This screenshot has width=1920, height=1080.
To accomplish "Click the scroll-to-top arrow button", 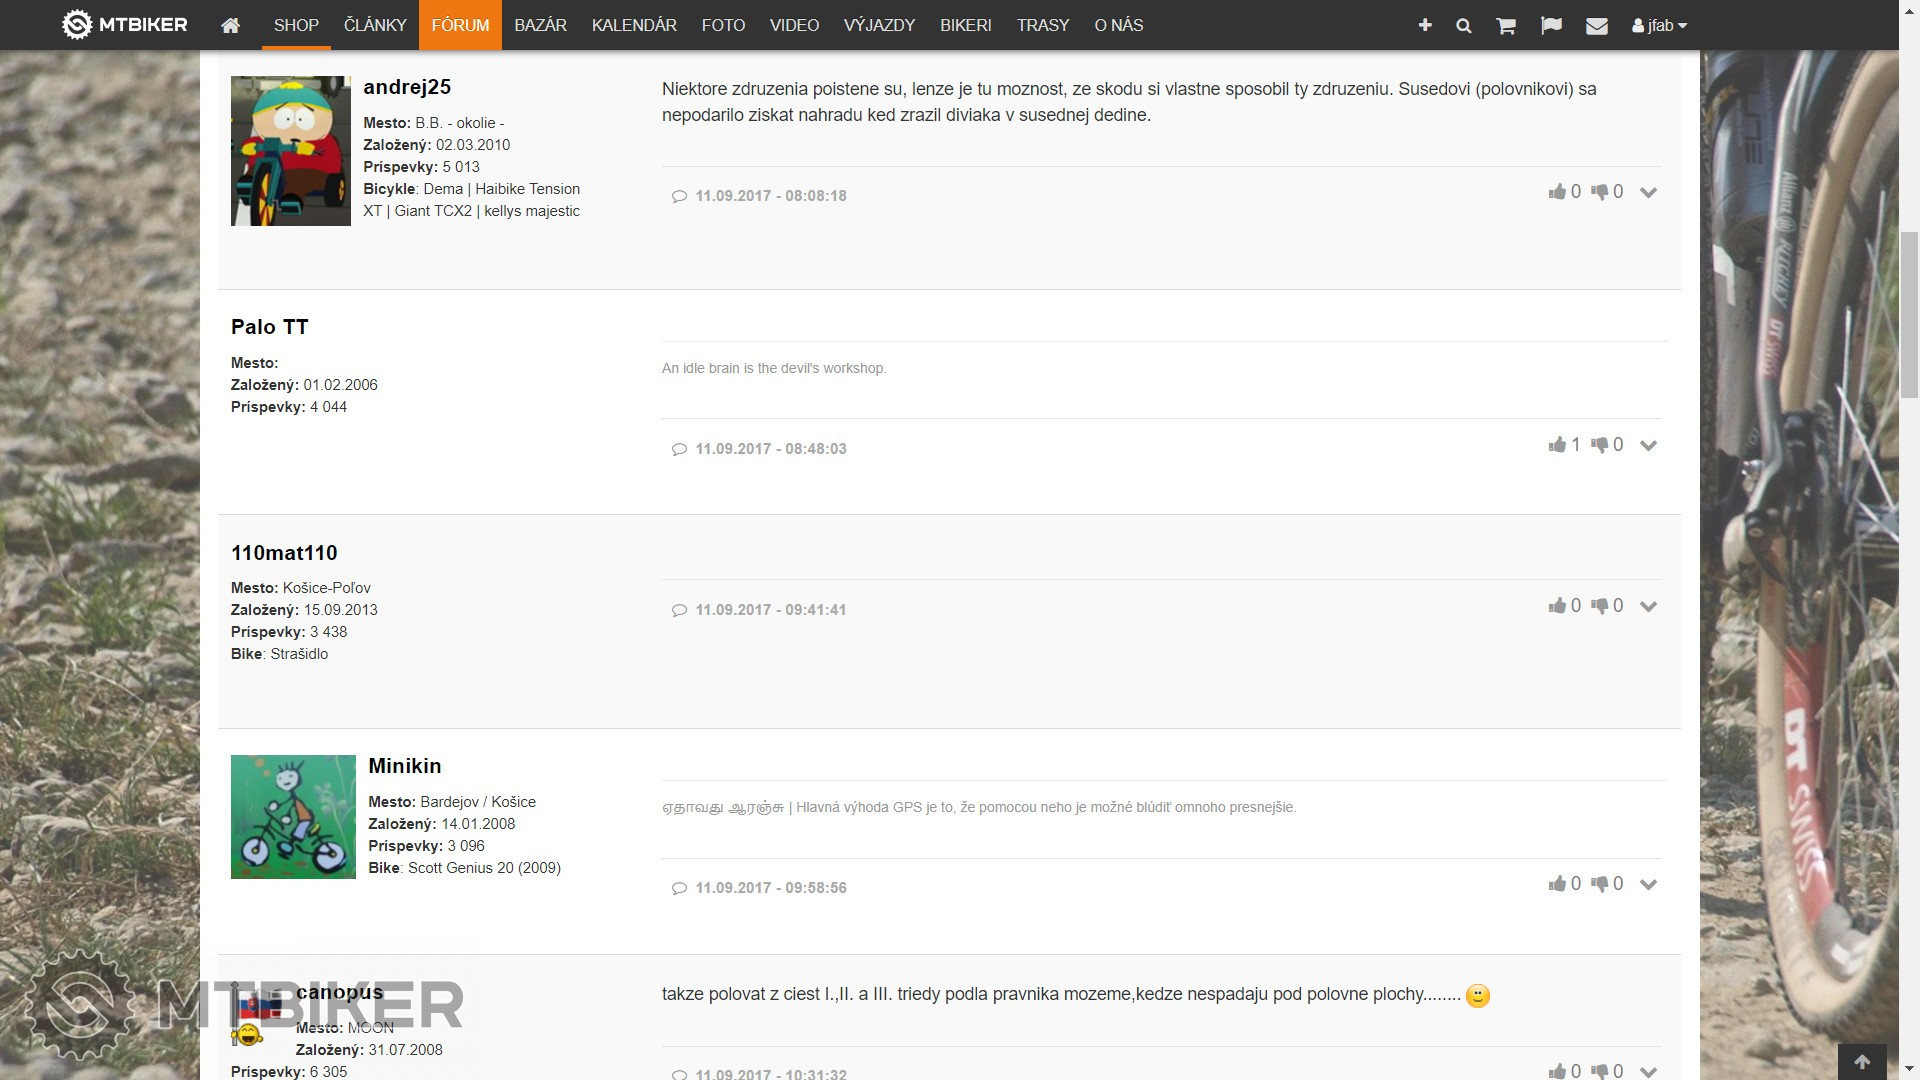I will (1862, 1062).
